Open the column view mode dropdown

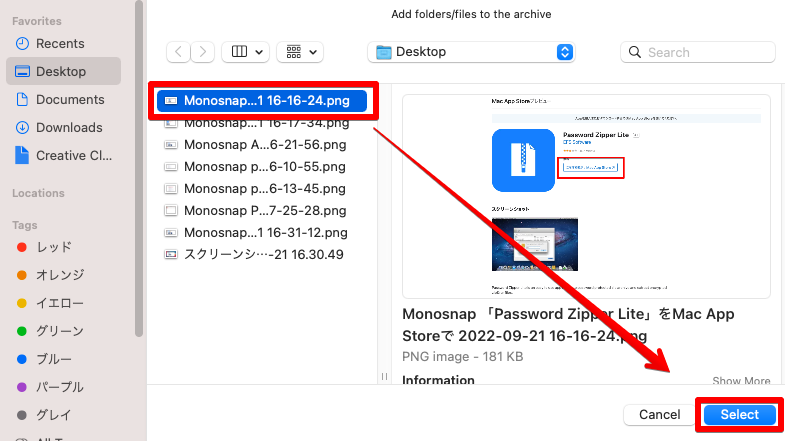point(246,52)
